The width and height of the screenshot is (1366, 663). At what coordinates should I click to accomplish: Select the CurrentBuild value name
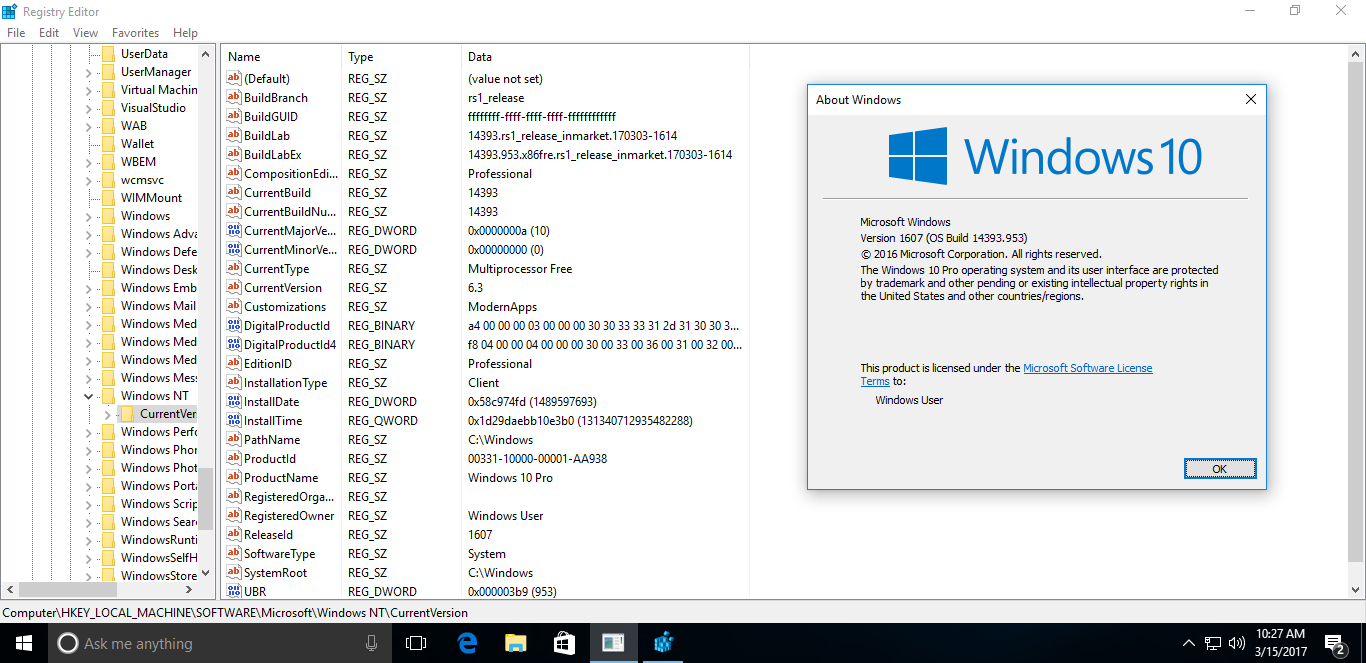click(x=277, y=193)
